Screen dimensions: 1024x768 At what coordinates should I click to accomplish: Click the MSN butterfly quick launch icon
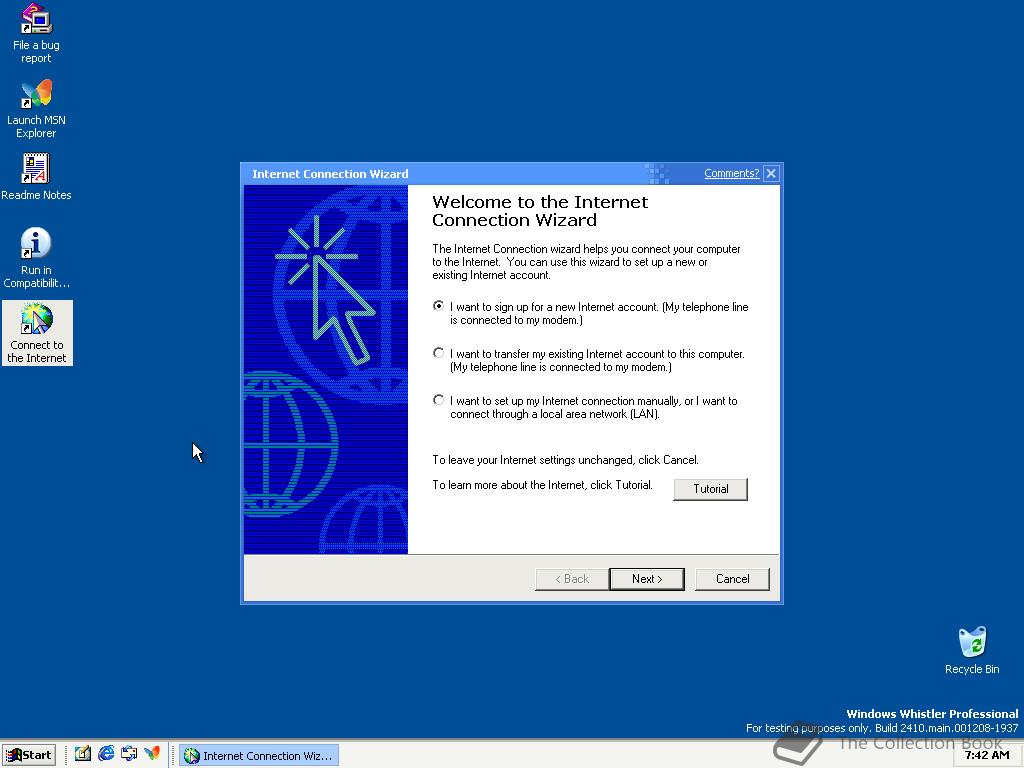pyautogui.click(x=152, y=754)
